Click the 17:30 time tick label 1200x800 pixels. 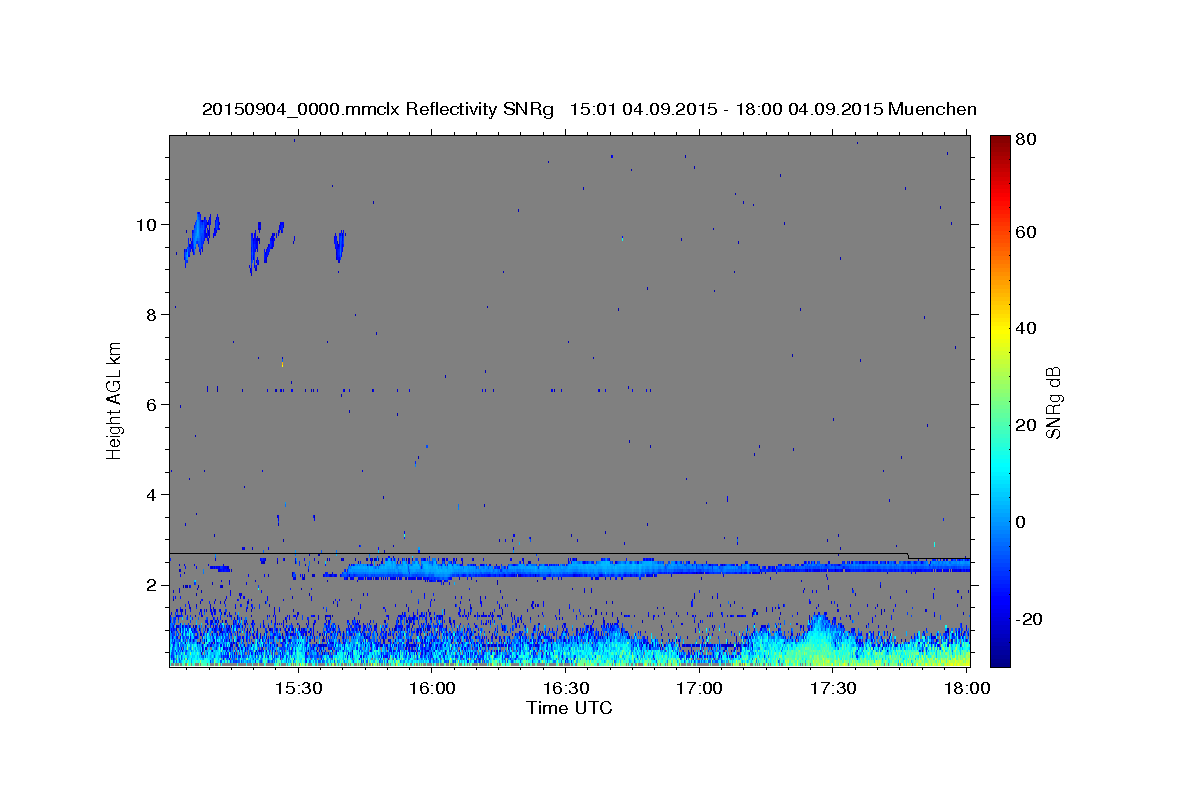(833, 688)
